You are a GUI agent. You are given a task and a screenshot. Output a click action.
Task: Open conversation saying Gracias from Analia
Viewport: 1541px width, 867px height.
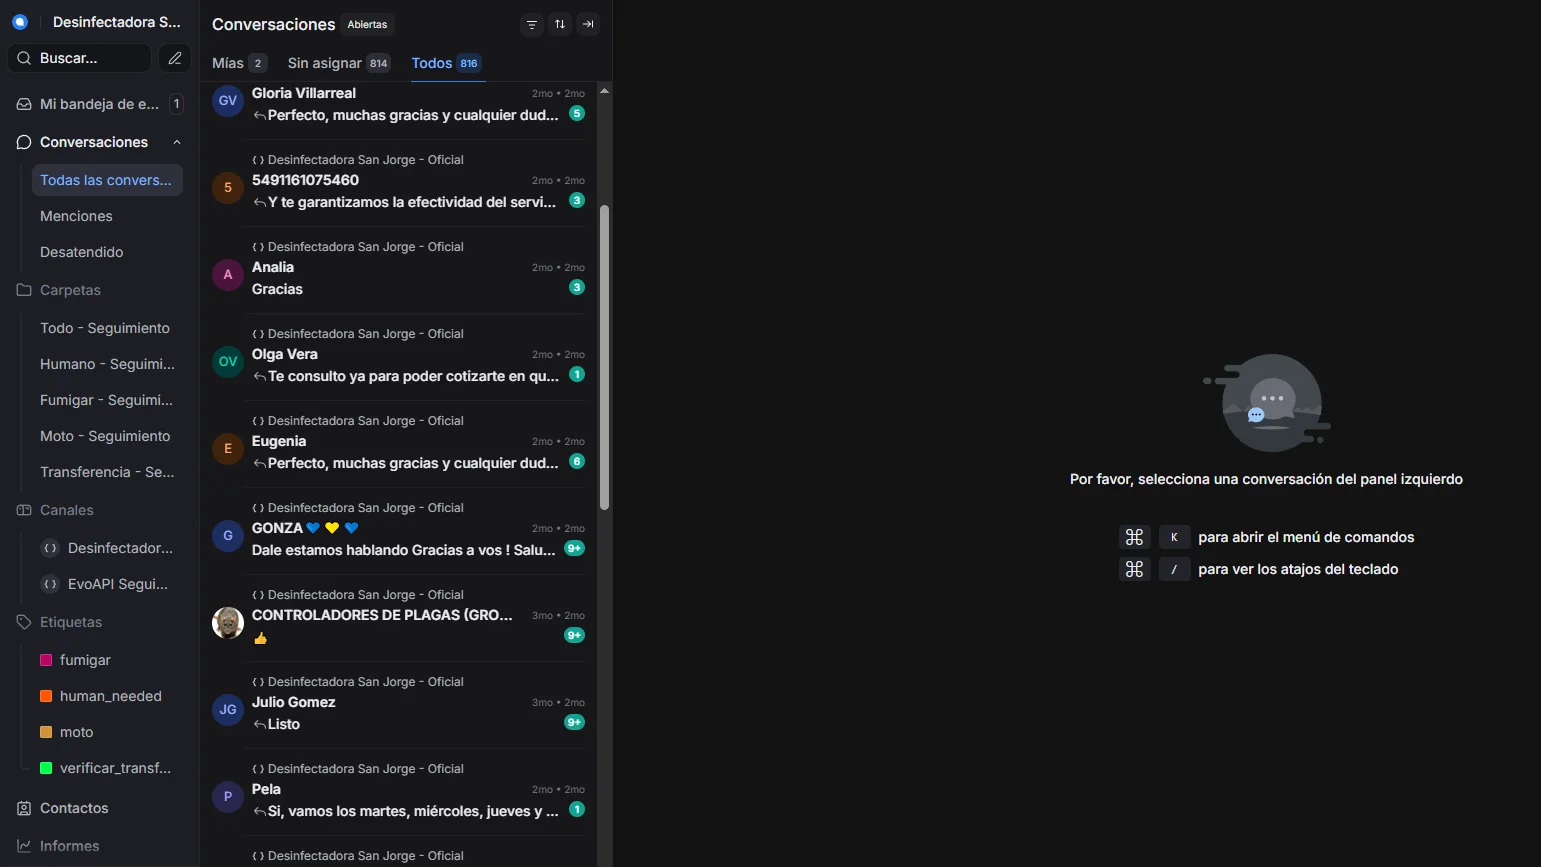tap(398, 270)
